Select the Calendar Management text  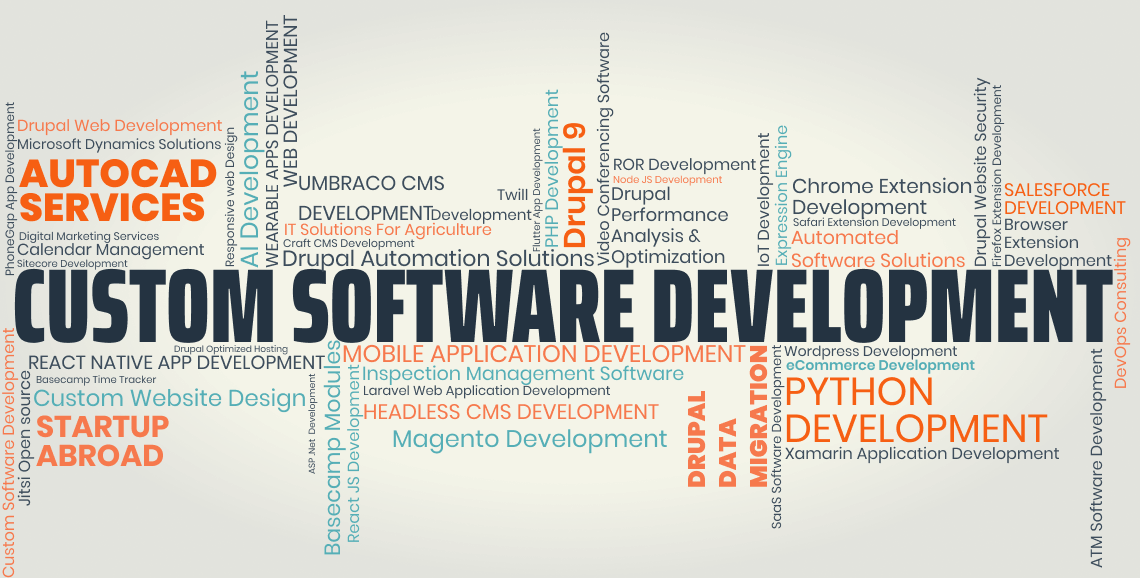tap(110, 249)
